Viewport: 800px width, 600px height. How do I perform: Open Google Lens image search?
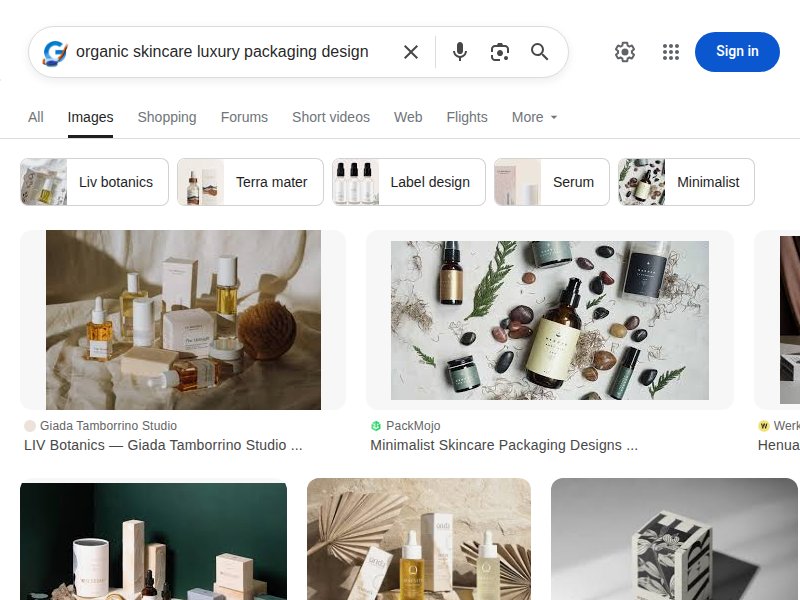pos(499,51)
